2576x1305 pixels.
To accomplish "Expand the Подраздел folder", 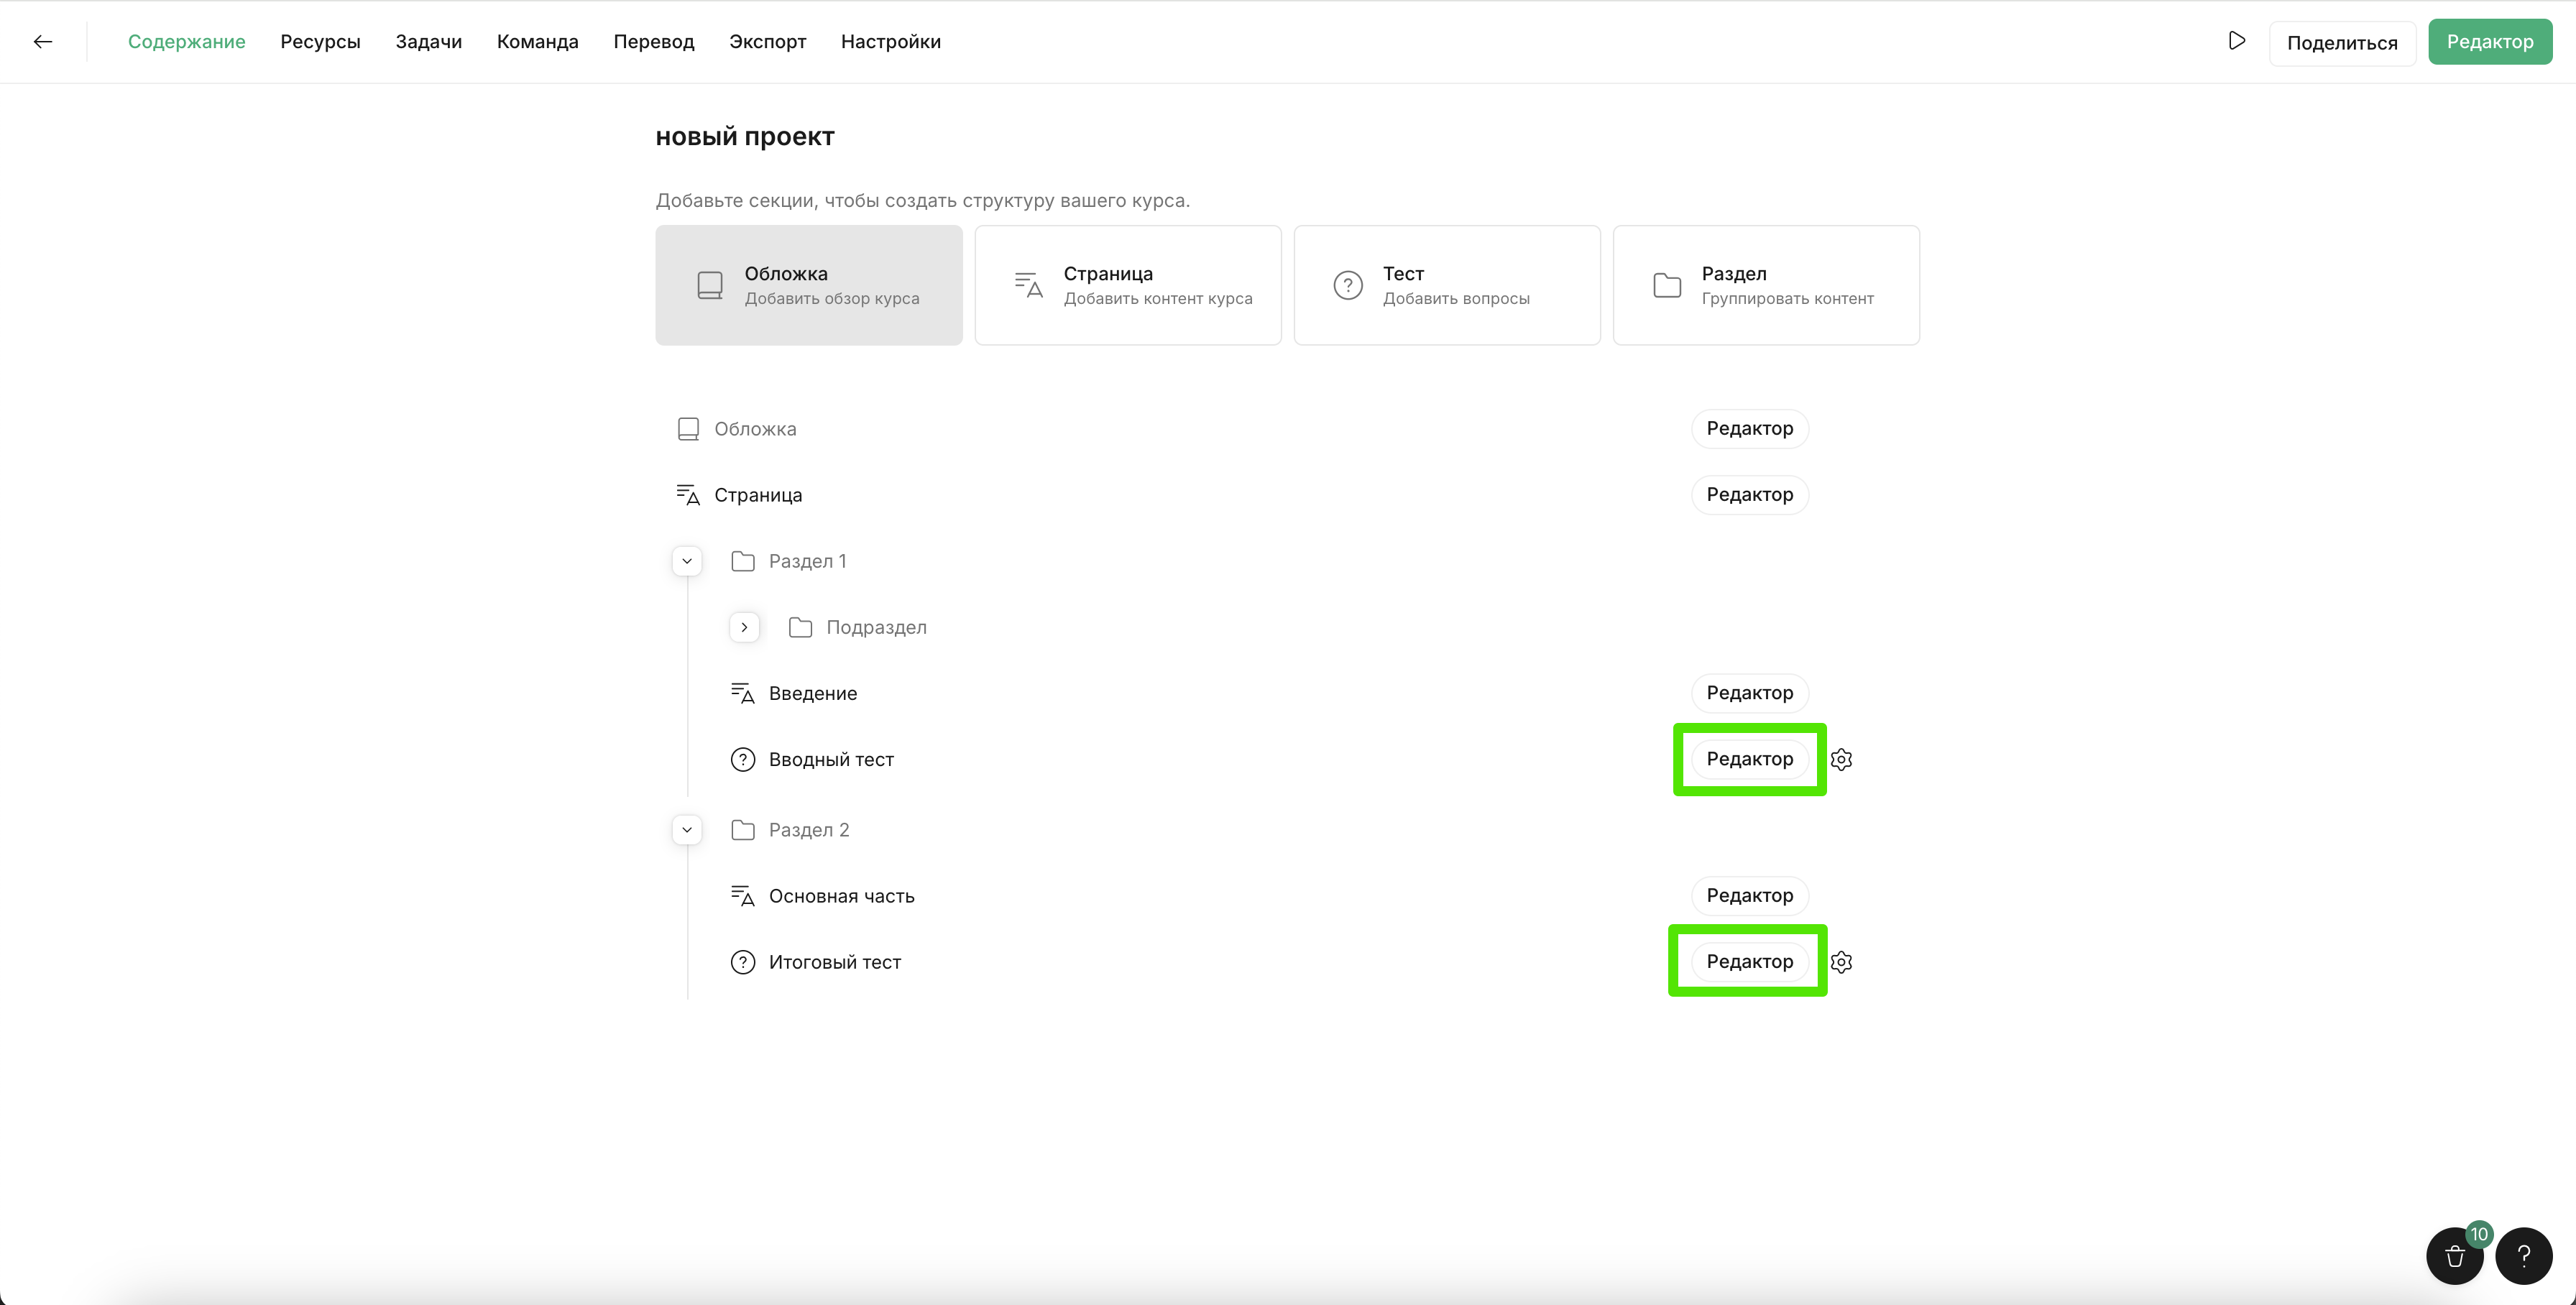I will [x=744, y=627].
